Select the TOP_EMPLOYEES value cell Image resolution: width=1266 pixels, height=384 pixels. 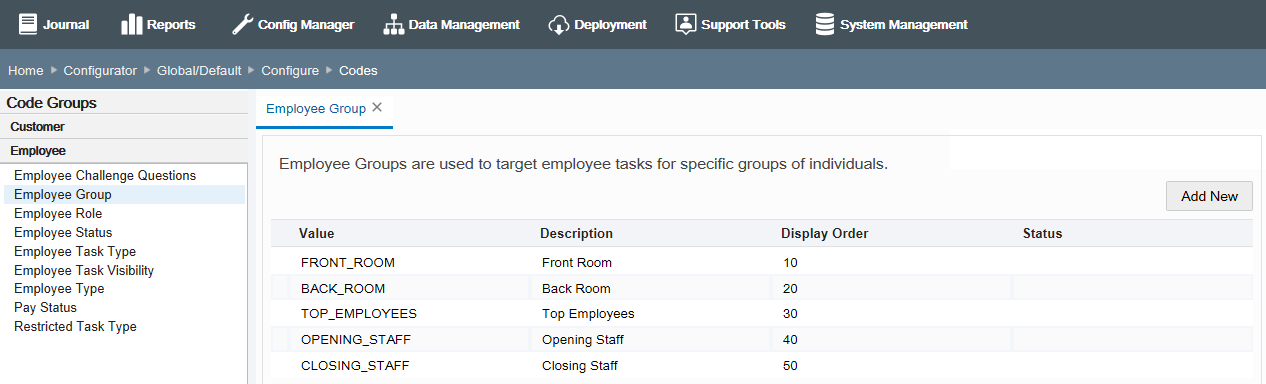(x=359, y=313)
